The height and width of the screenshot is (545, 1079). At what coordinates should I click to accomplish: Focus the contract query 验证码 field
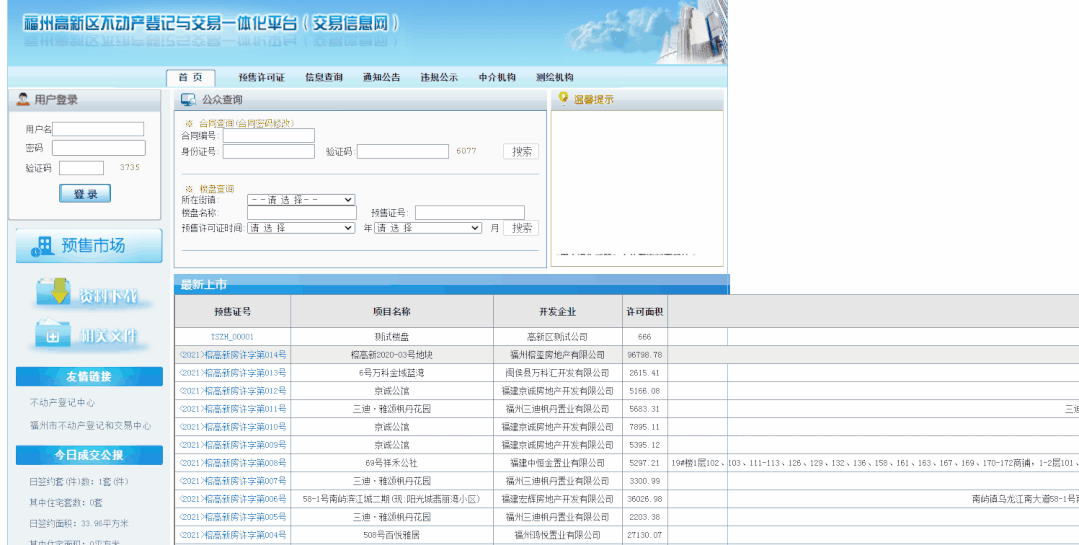pos(403,151)
